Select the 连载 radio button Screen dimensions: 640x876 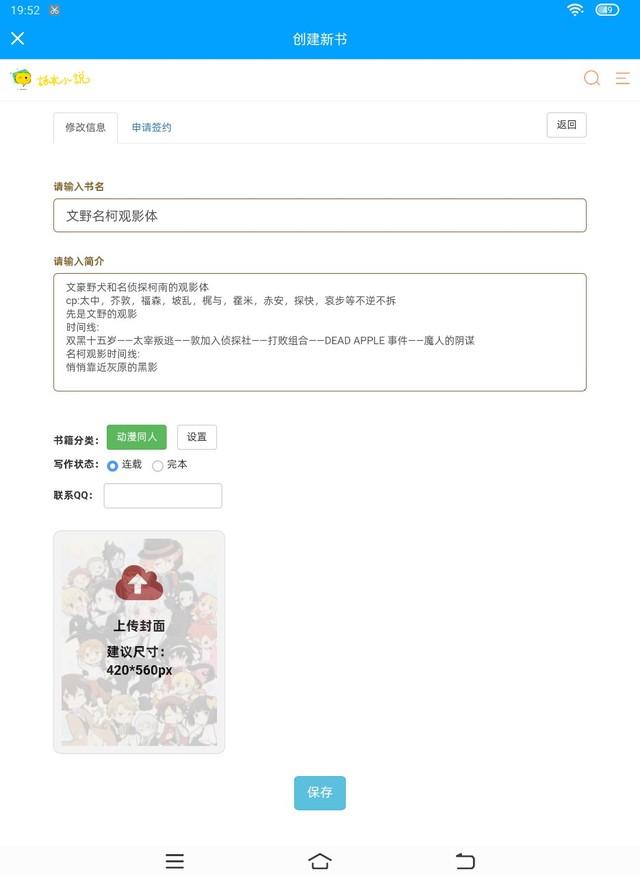click(x=112, y=465)
